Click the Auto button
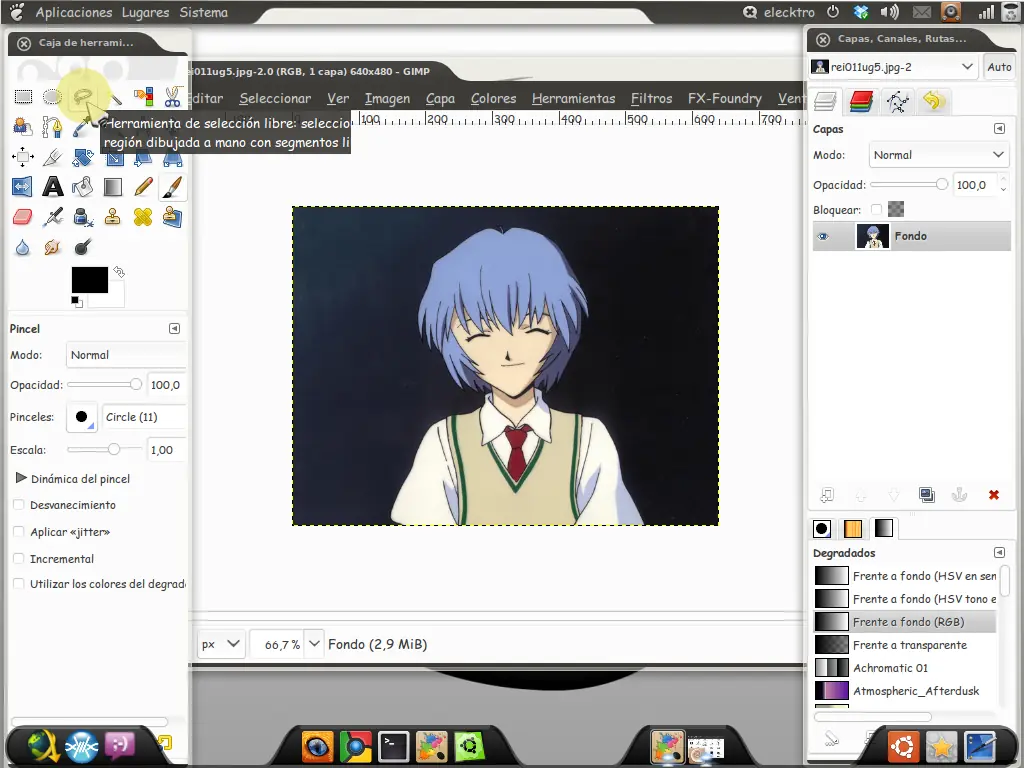 pos(999,67)
